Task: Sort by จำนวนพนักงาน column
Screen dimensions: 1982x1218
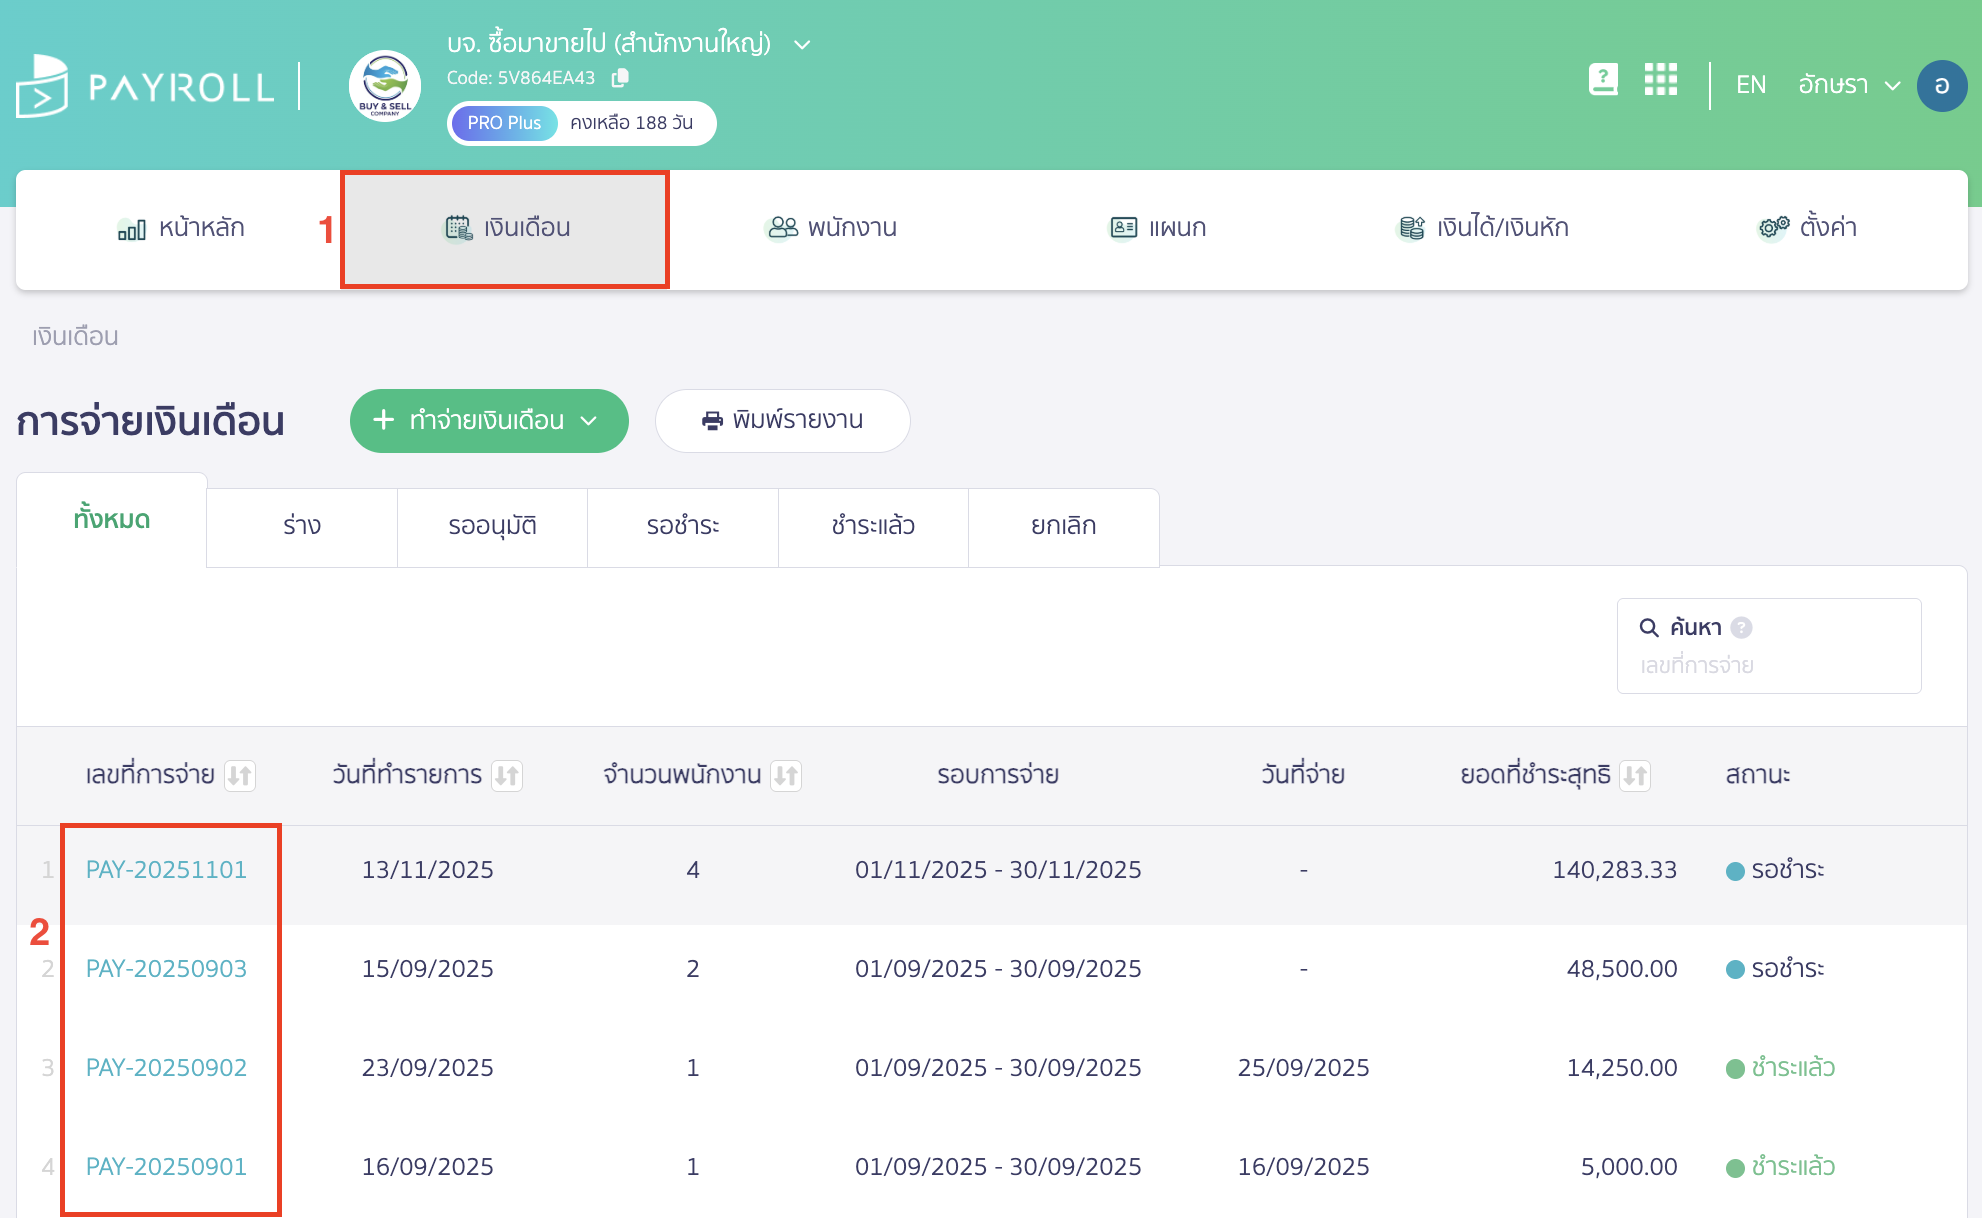Action: 786,775
